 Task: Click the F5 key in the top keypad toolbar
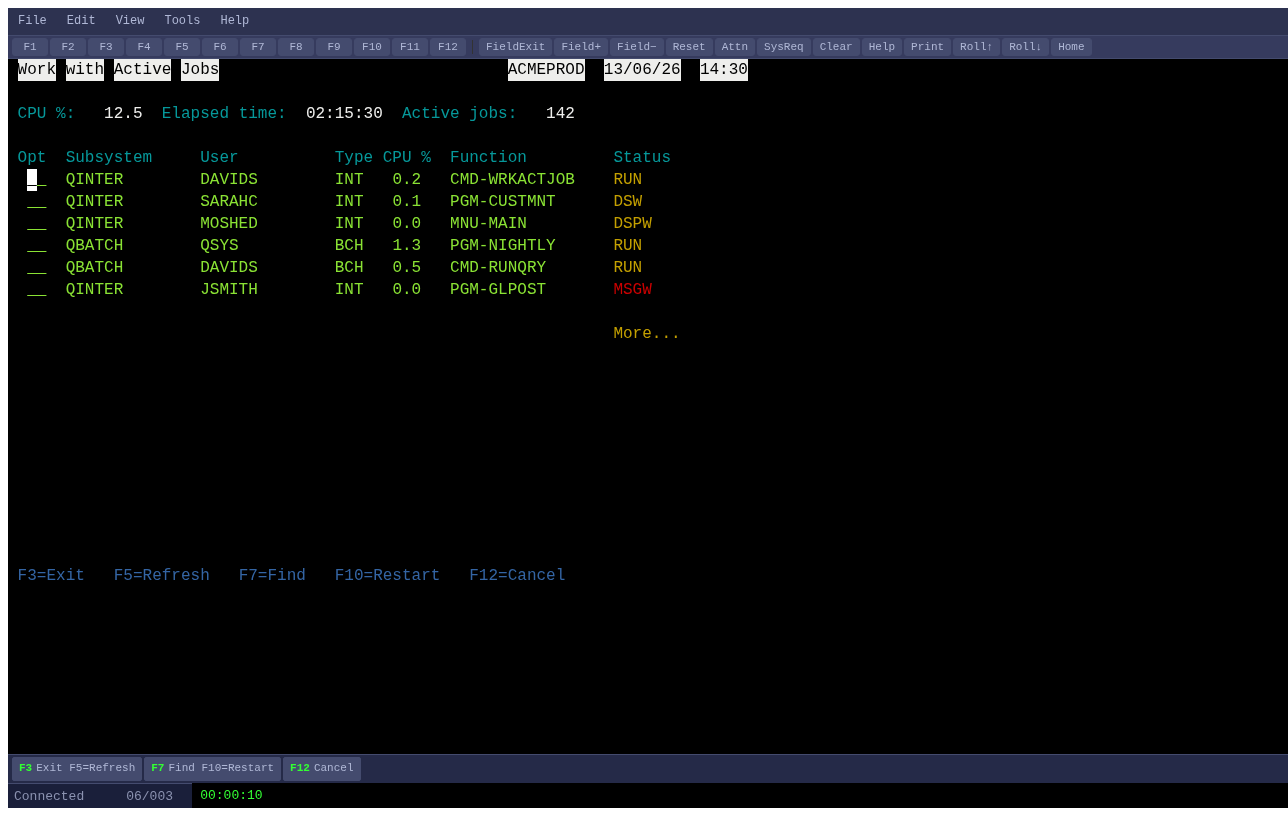pyautogui.click(x=182, y=47)
